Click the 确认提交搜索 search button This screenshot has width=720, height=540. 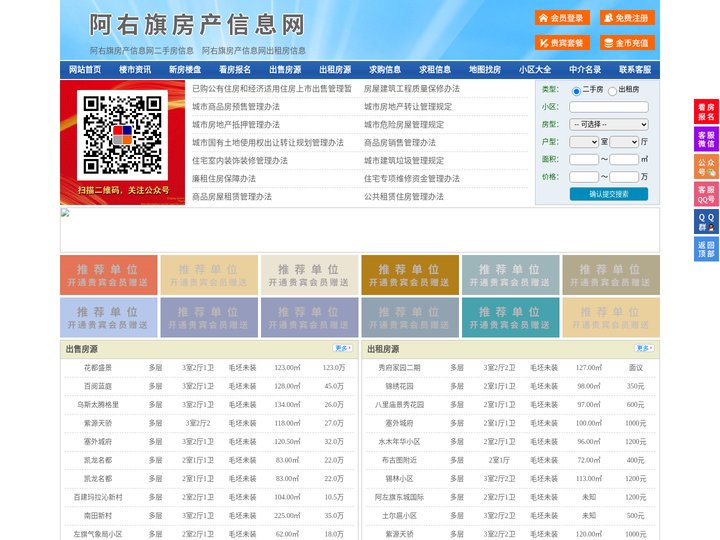click(x=609, y=194)
